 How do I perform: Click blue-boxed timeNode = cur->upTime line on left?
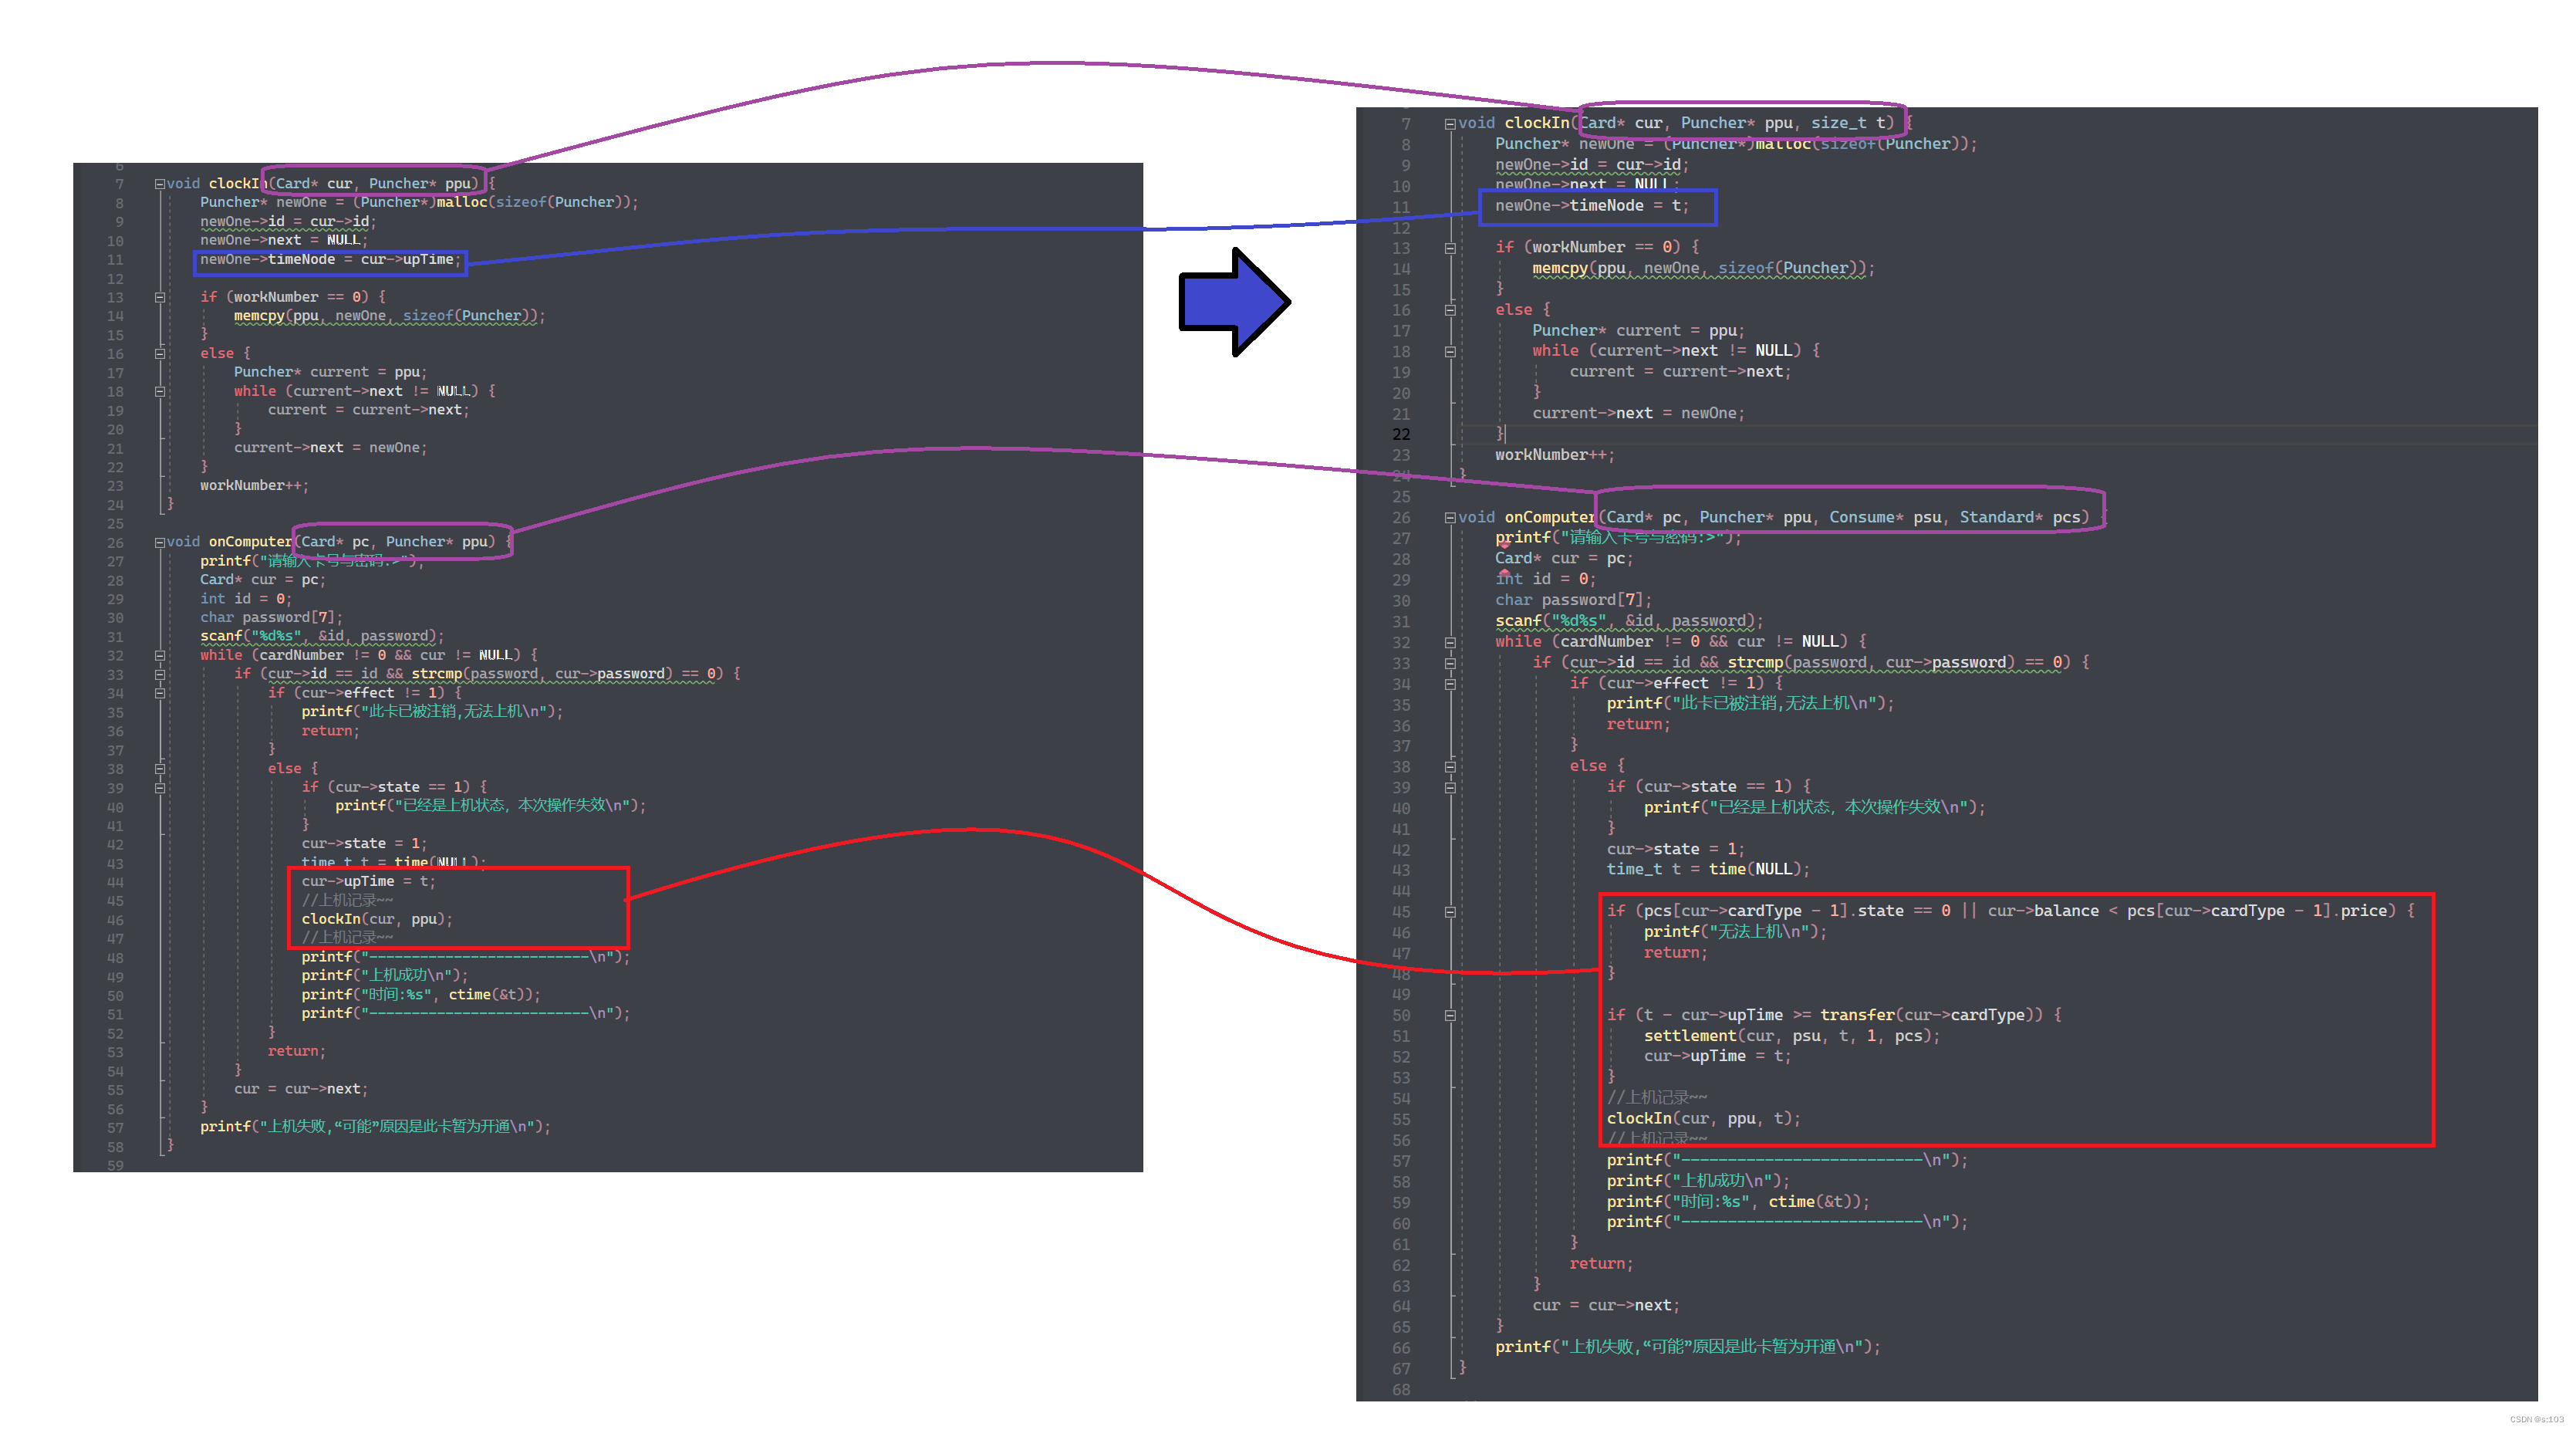[330, 260]
